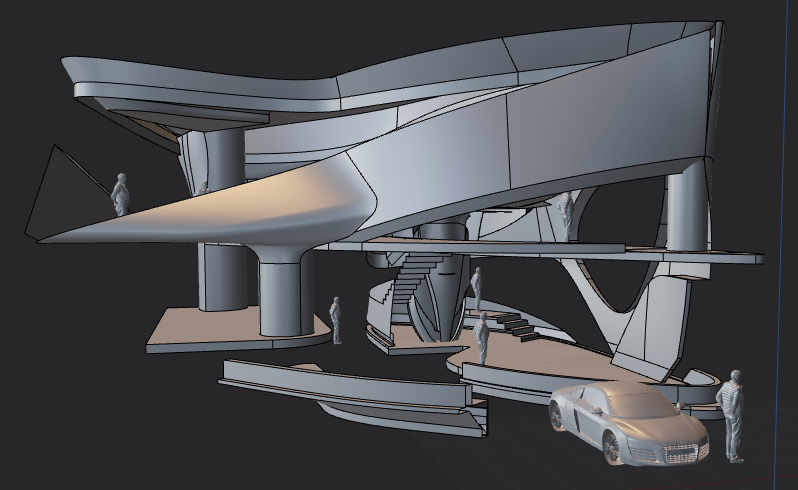The height and width of the screenshot is (490, 798).
Task: Click the human figure standing beside the car
Action: click(734, 415)
